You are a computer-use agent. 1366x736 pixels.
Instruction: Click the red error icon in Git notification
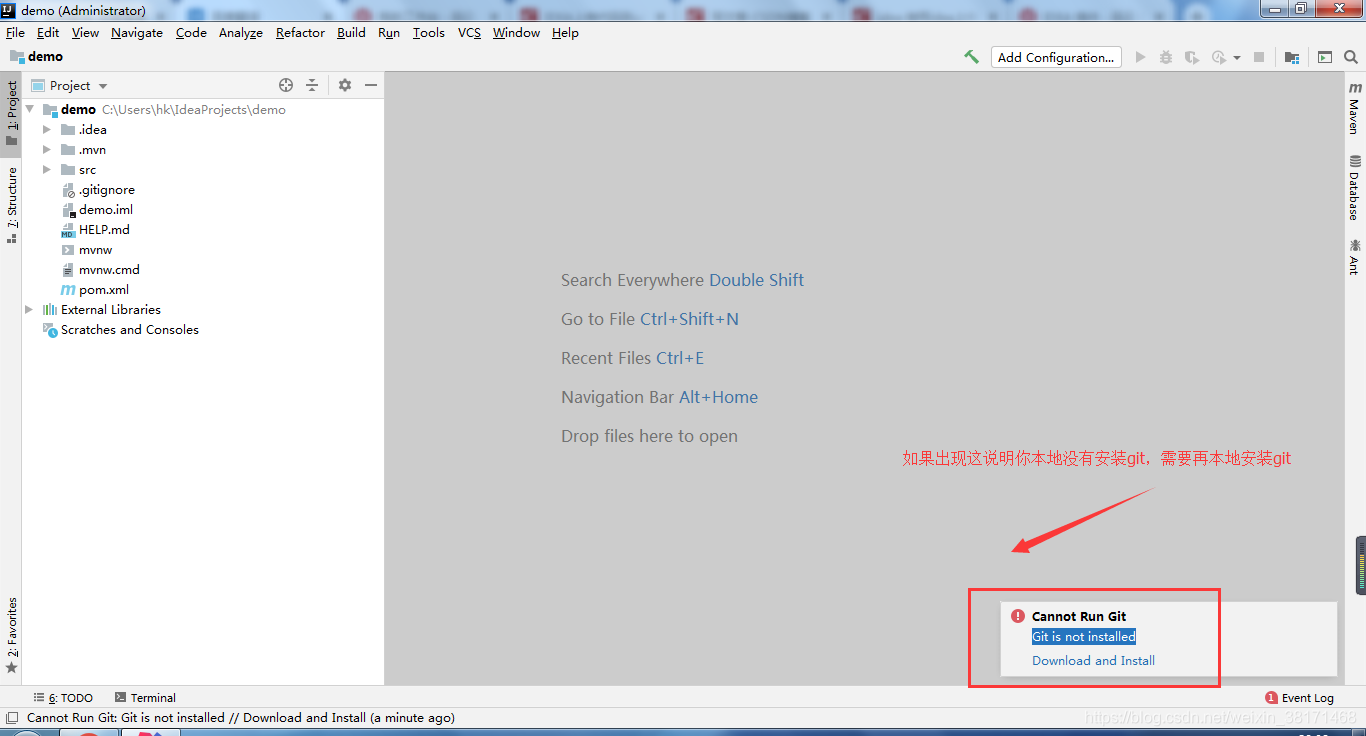pyautogui.click(x=1018, y=616)
